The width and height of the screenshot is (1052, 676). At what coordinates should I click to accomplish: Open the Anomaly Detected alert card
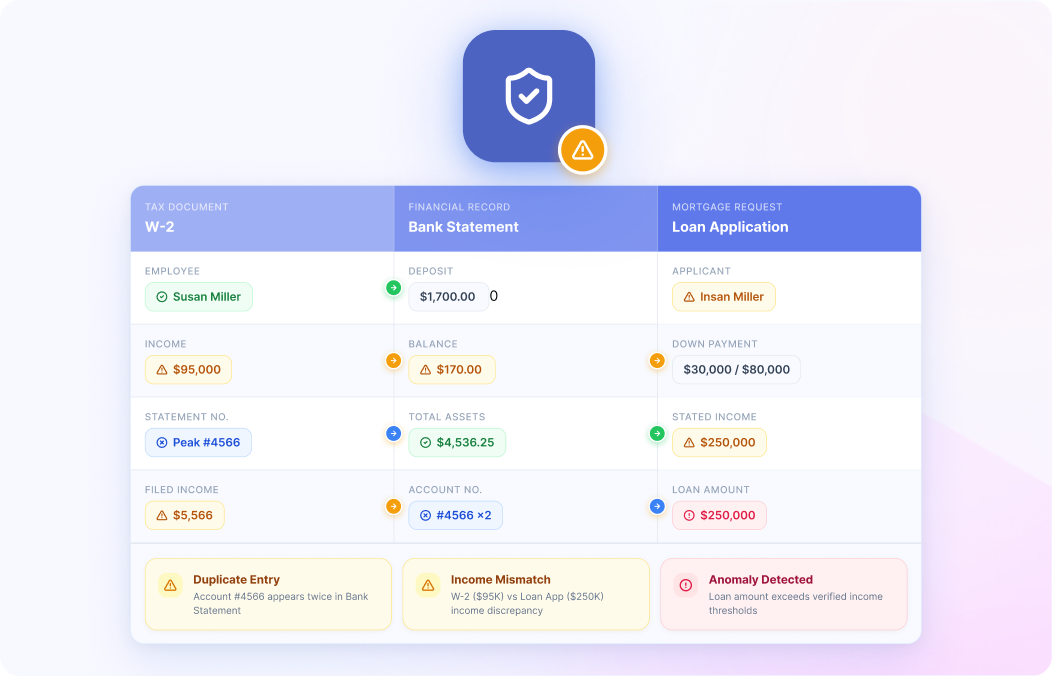pyautogui.click(x=784, y=594)
